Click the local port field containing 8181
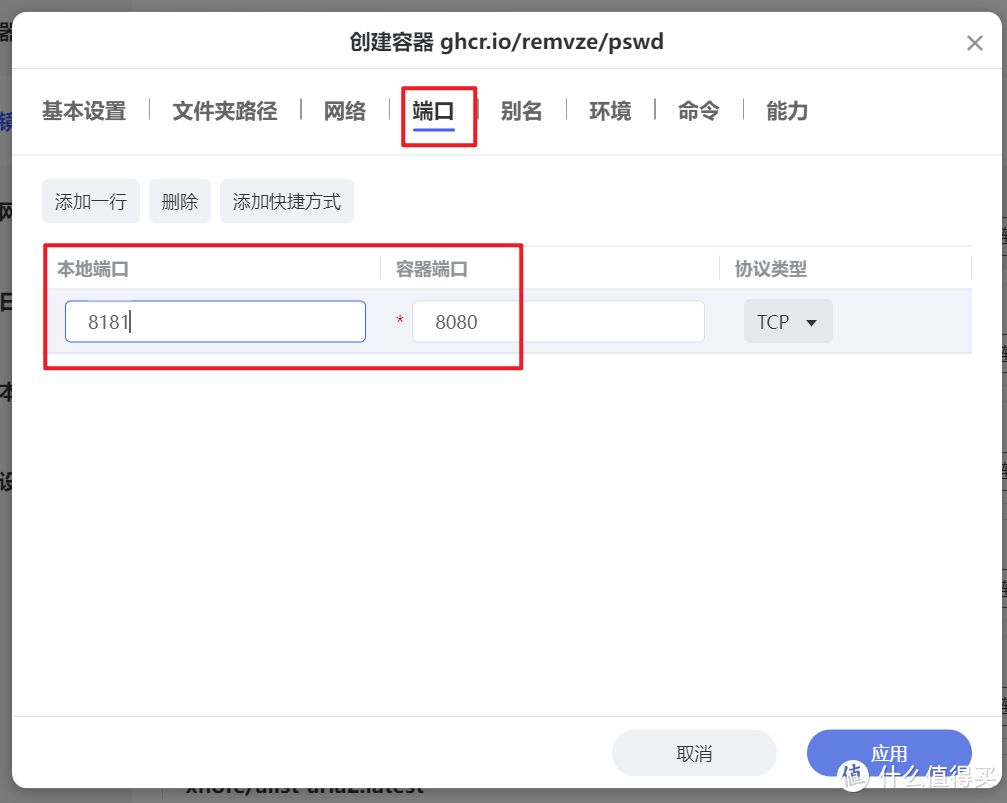The height and width of the screenshot is (803, 1007). (214, 321)
